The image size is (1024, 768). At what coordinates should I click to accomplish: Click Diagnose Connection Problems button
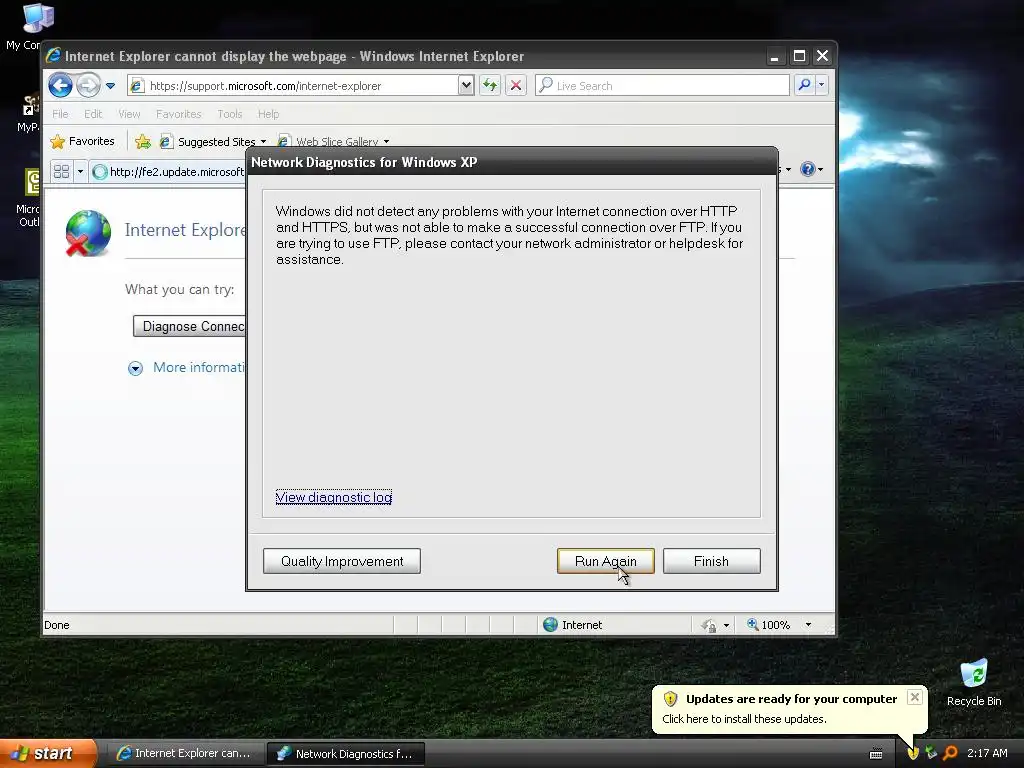pyautogui.click(x=190, y=326)
